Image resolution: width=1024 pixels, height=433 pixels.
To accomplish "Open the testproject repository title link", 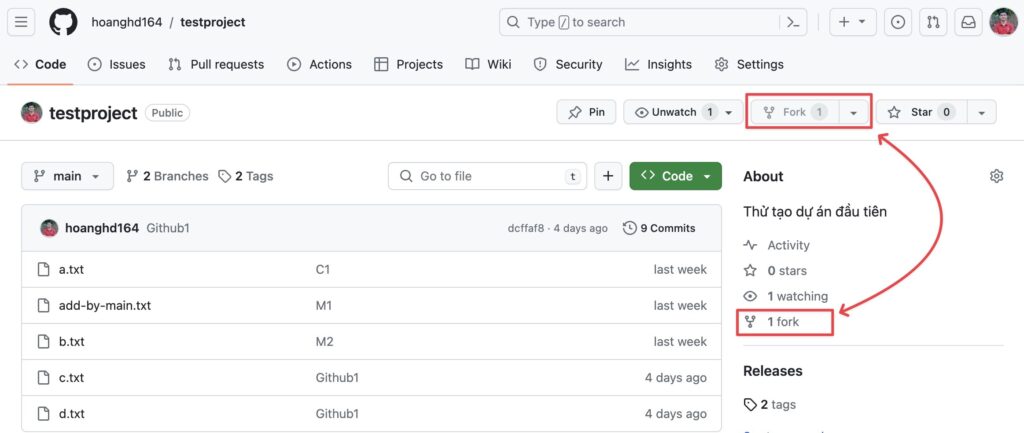I will (x=93, y=113).
